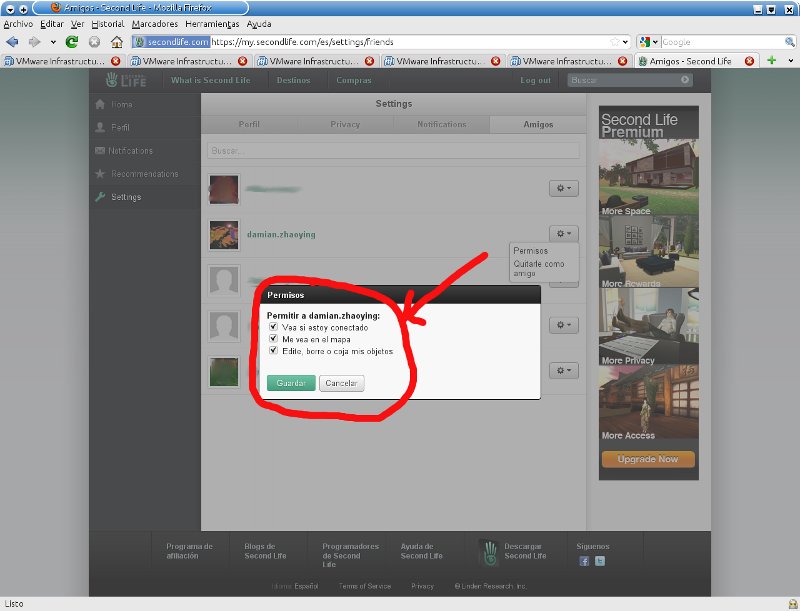800x611 pixels.
Task: Choose 'Quitarte como amigo' option
Action: 539,268
